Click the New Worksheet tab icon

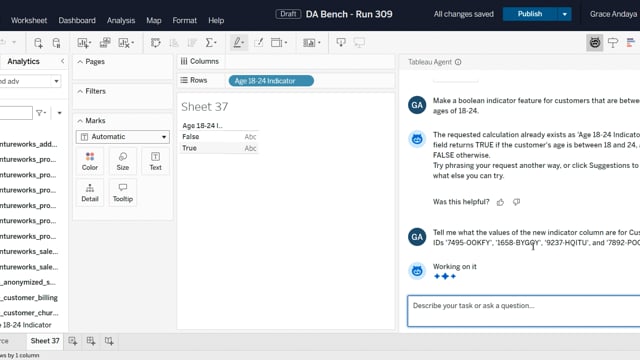click(x=73, y=341)
